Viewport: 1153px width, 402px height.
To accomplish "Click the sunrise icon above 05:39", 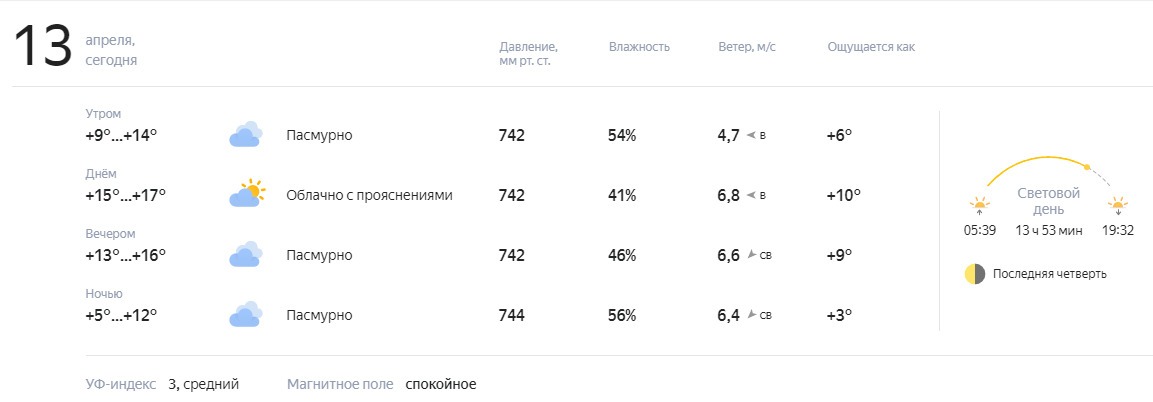I will coord(979,205).
